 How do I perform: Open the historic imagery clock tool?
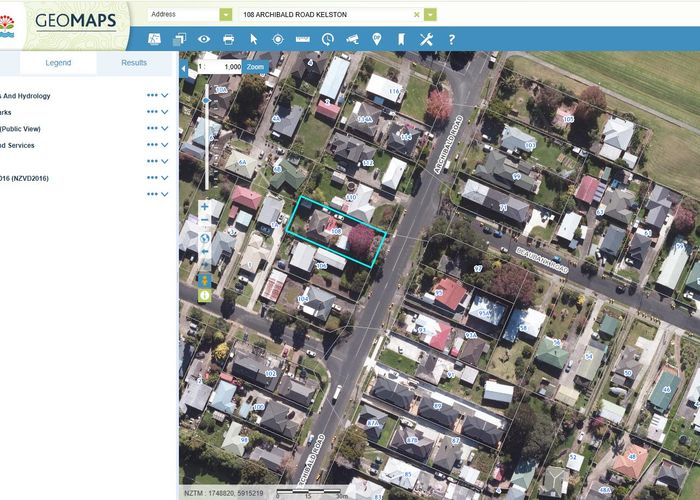pos(327,39)
